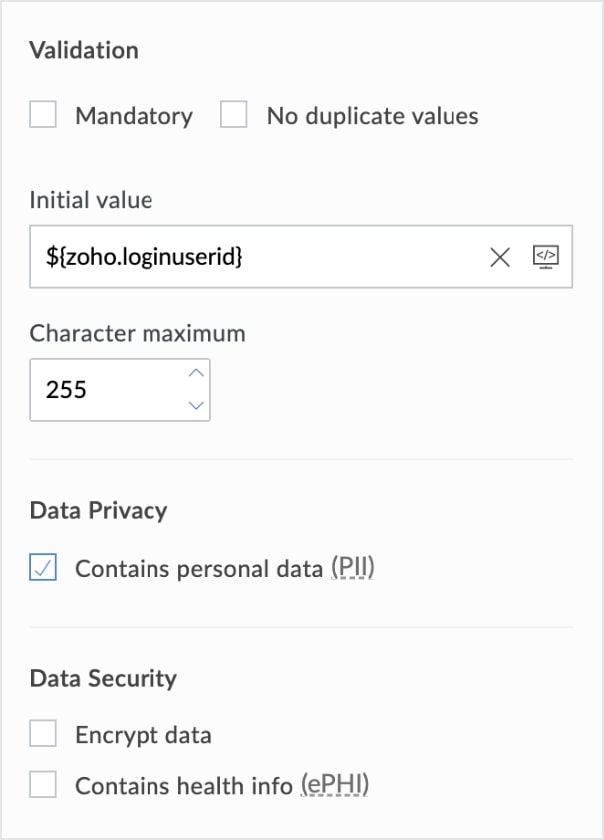This screenshot has width=604, height=840.
Task: Open the expression builder icon
Action: [x=545, y=257]
